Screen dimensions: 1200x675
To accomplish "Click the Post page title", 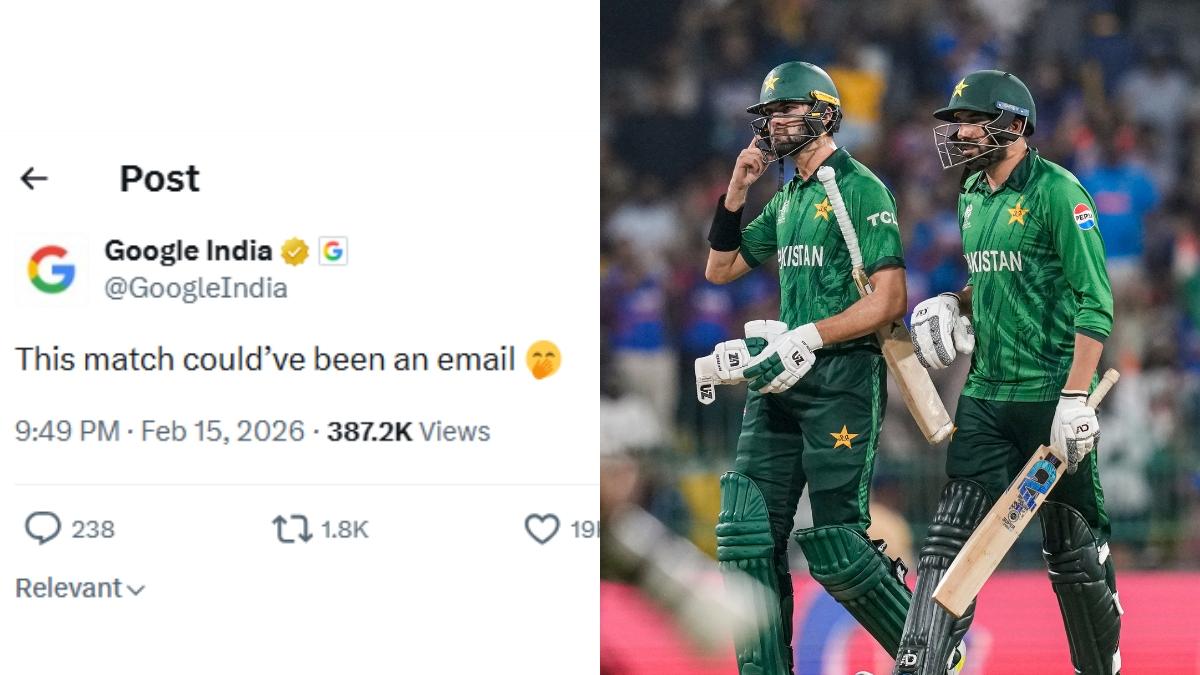I will point(158,178).
